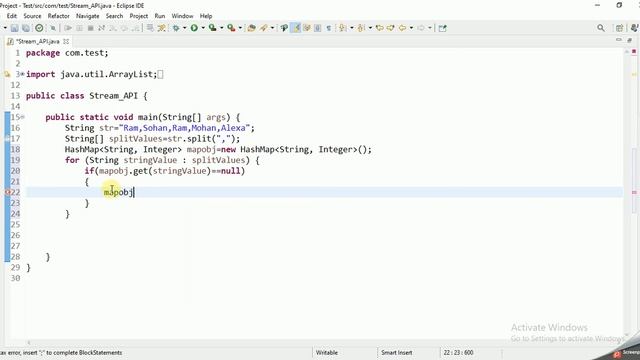The width and height of the screenshot is (640, 360).
Task: Expand the Coverage configurations dropdown
Action: click(x=222, y=28)
